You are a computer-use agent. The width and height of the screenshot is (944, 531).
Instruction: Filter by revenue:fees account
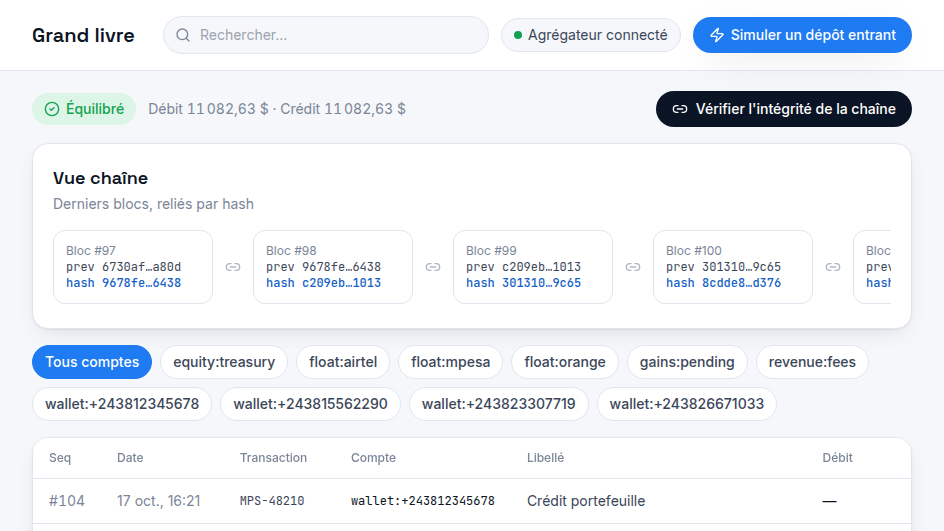pyautogui.click(x=812, y=362)
